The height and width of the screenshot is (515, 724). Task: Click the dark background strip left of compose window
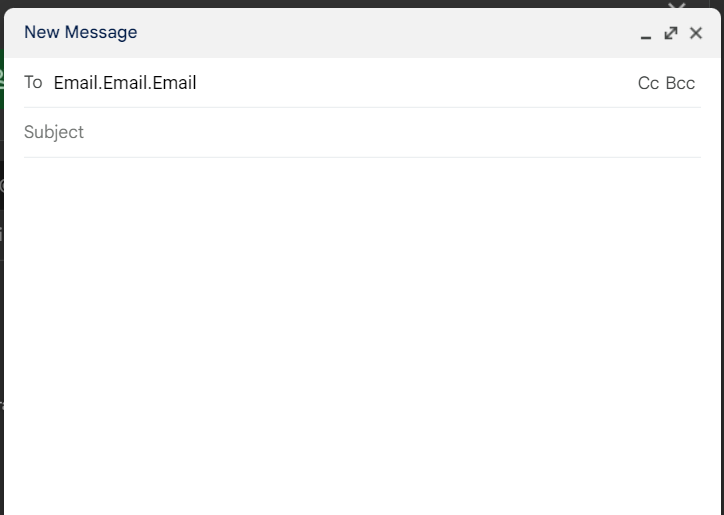click(x=1, y=330)
